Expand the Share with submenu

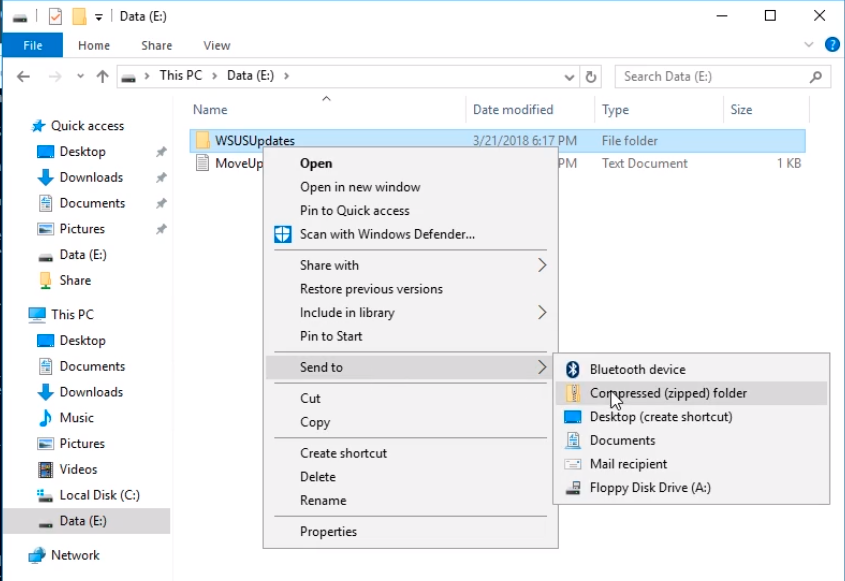pos(411,265)
